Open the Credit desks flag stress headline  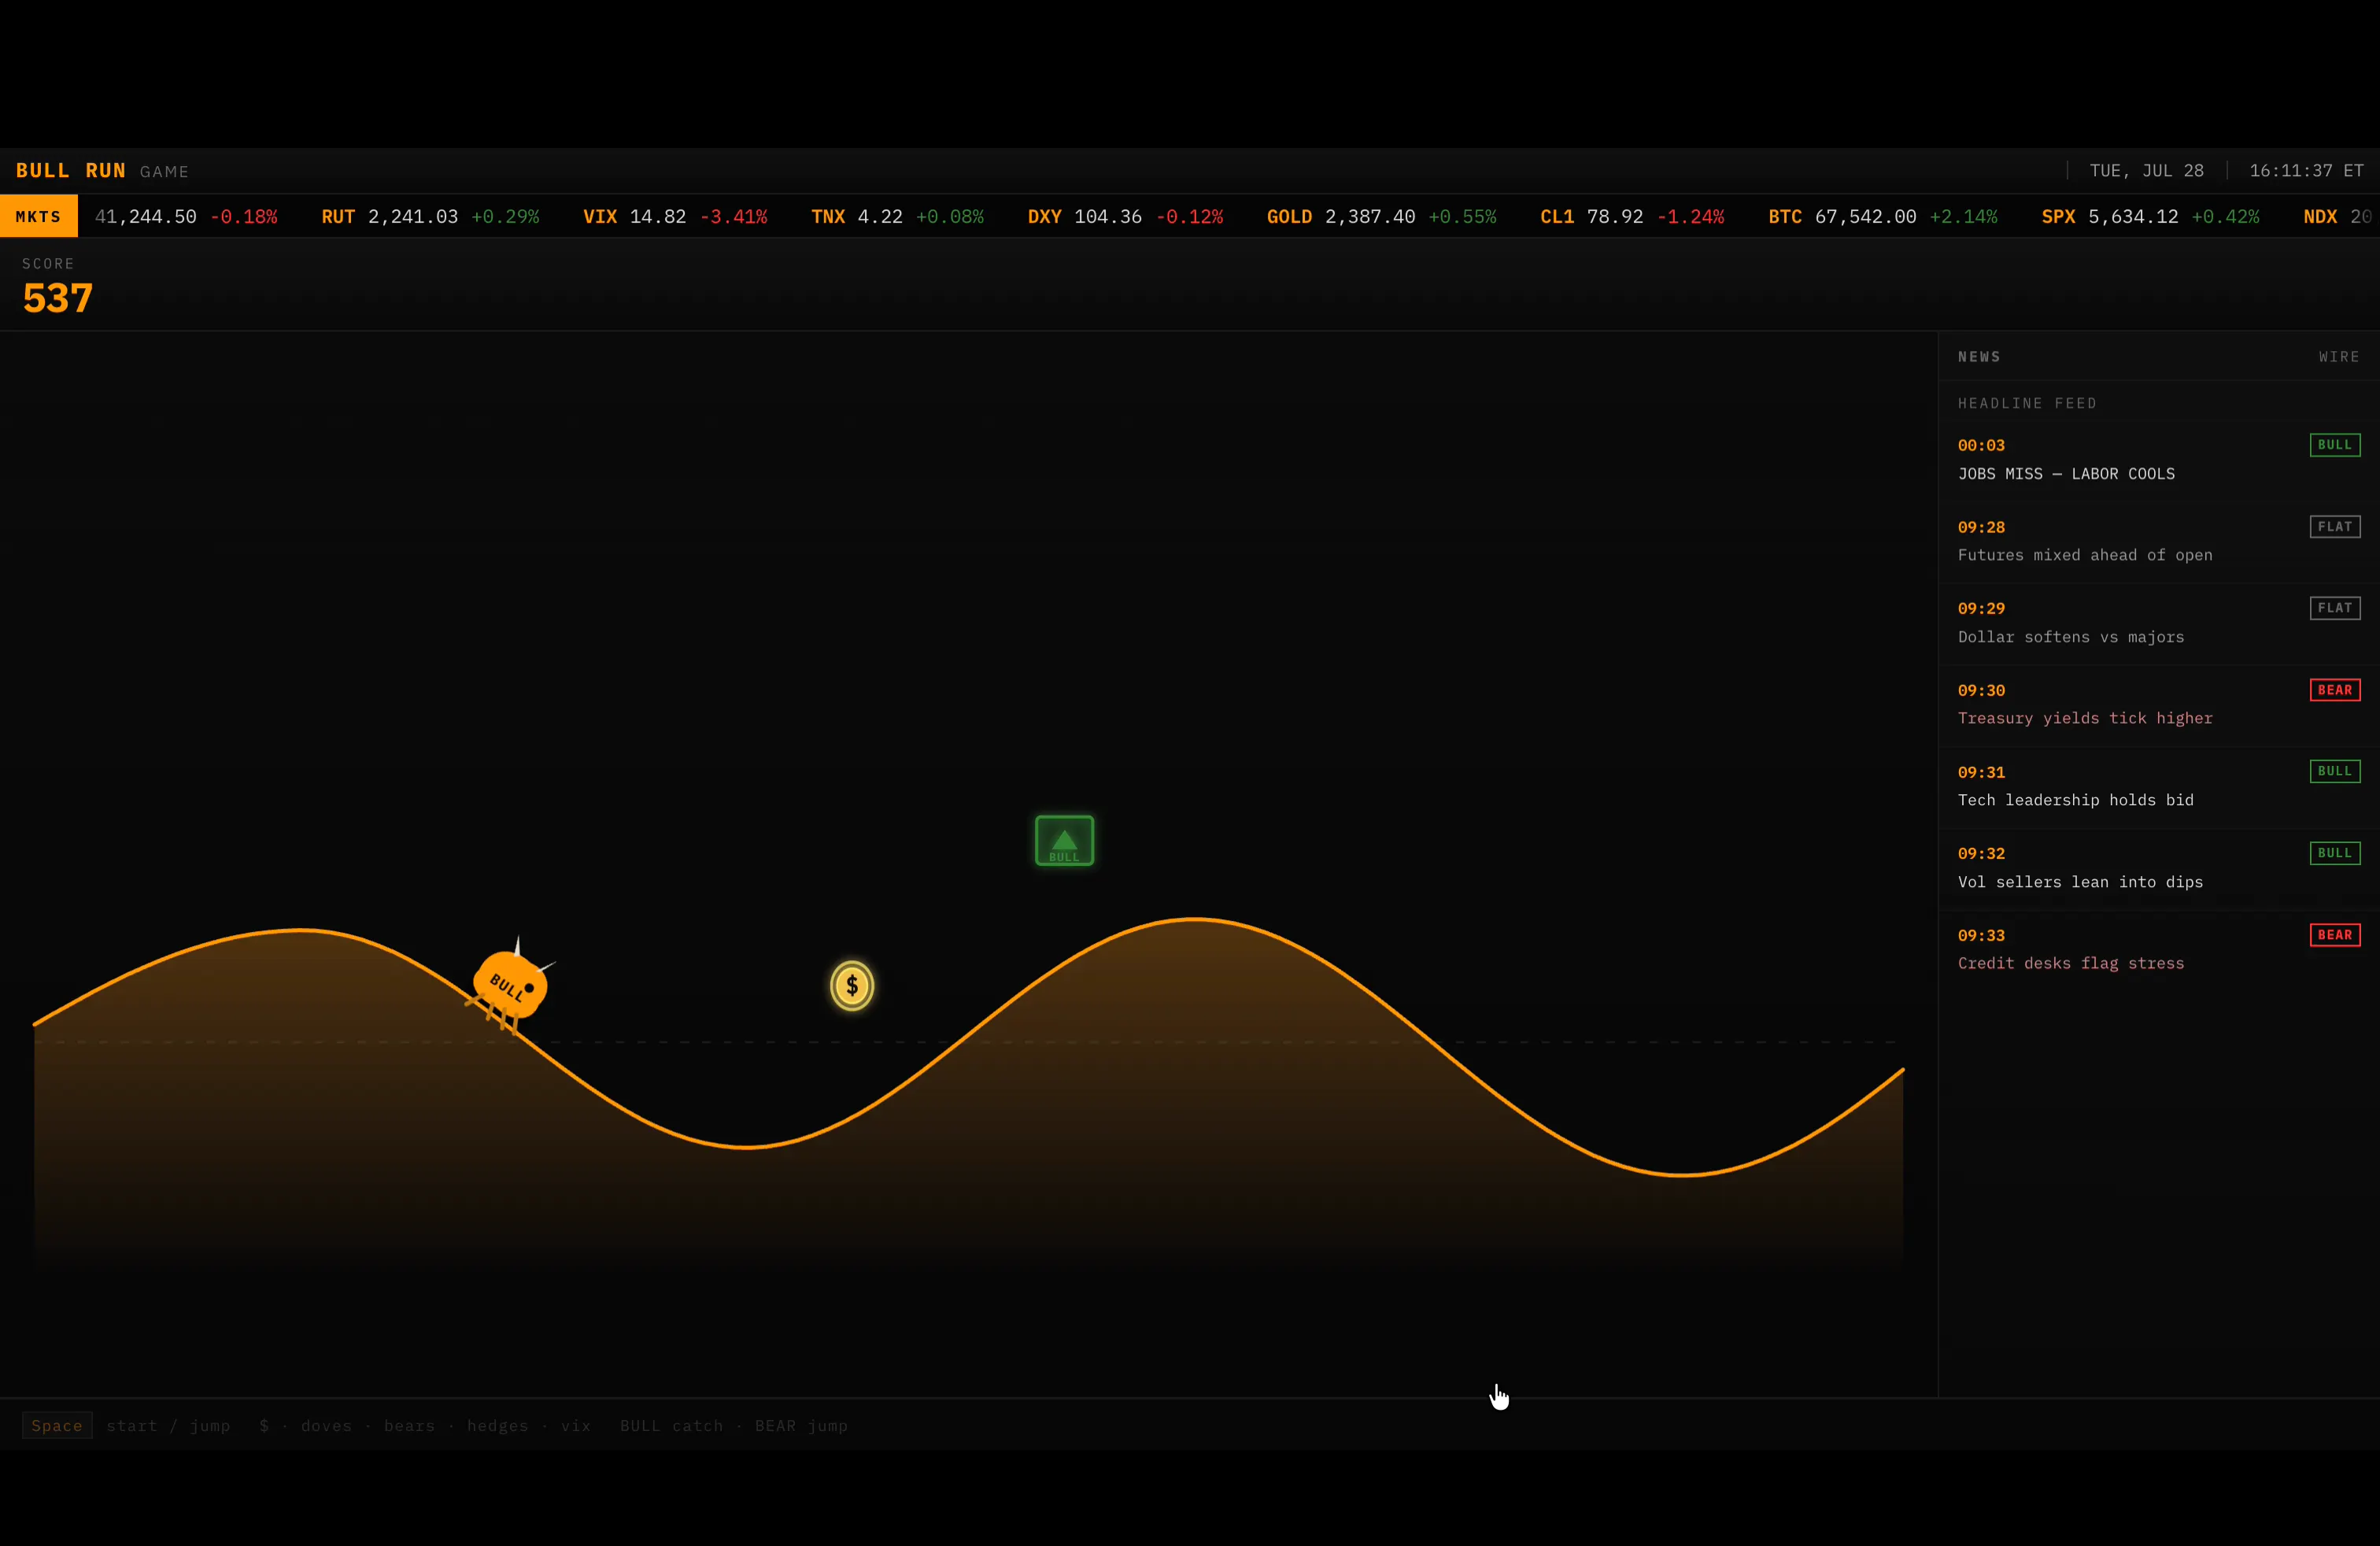2071,963
